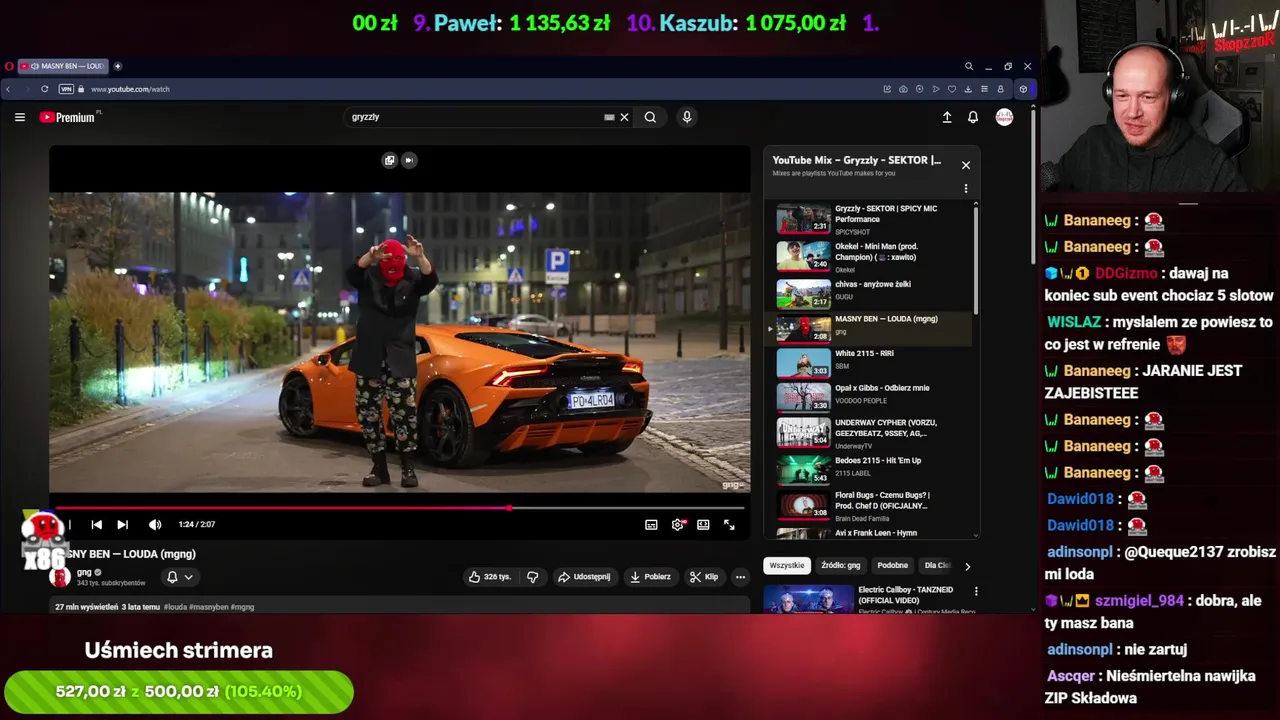
Task: Open the Mix playlist three-dot options
Action: (x=965, y=188)
